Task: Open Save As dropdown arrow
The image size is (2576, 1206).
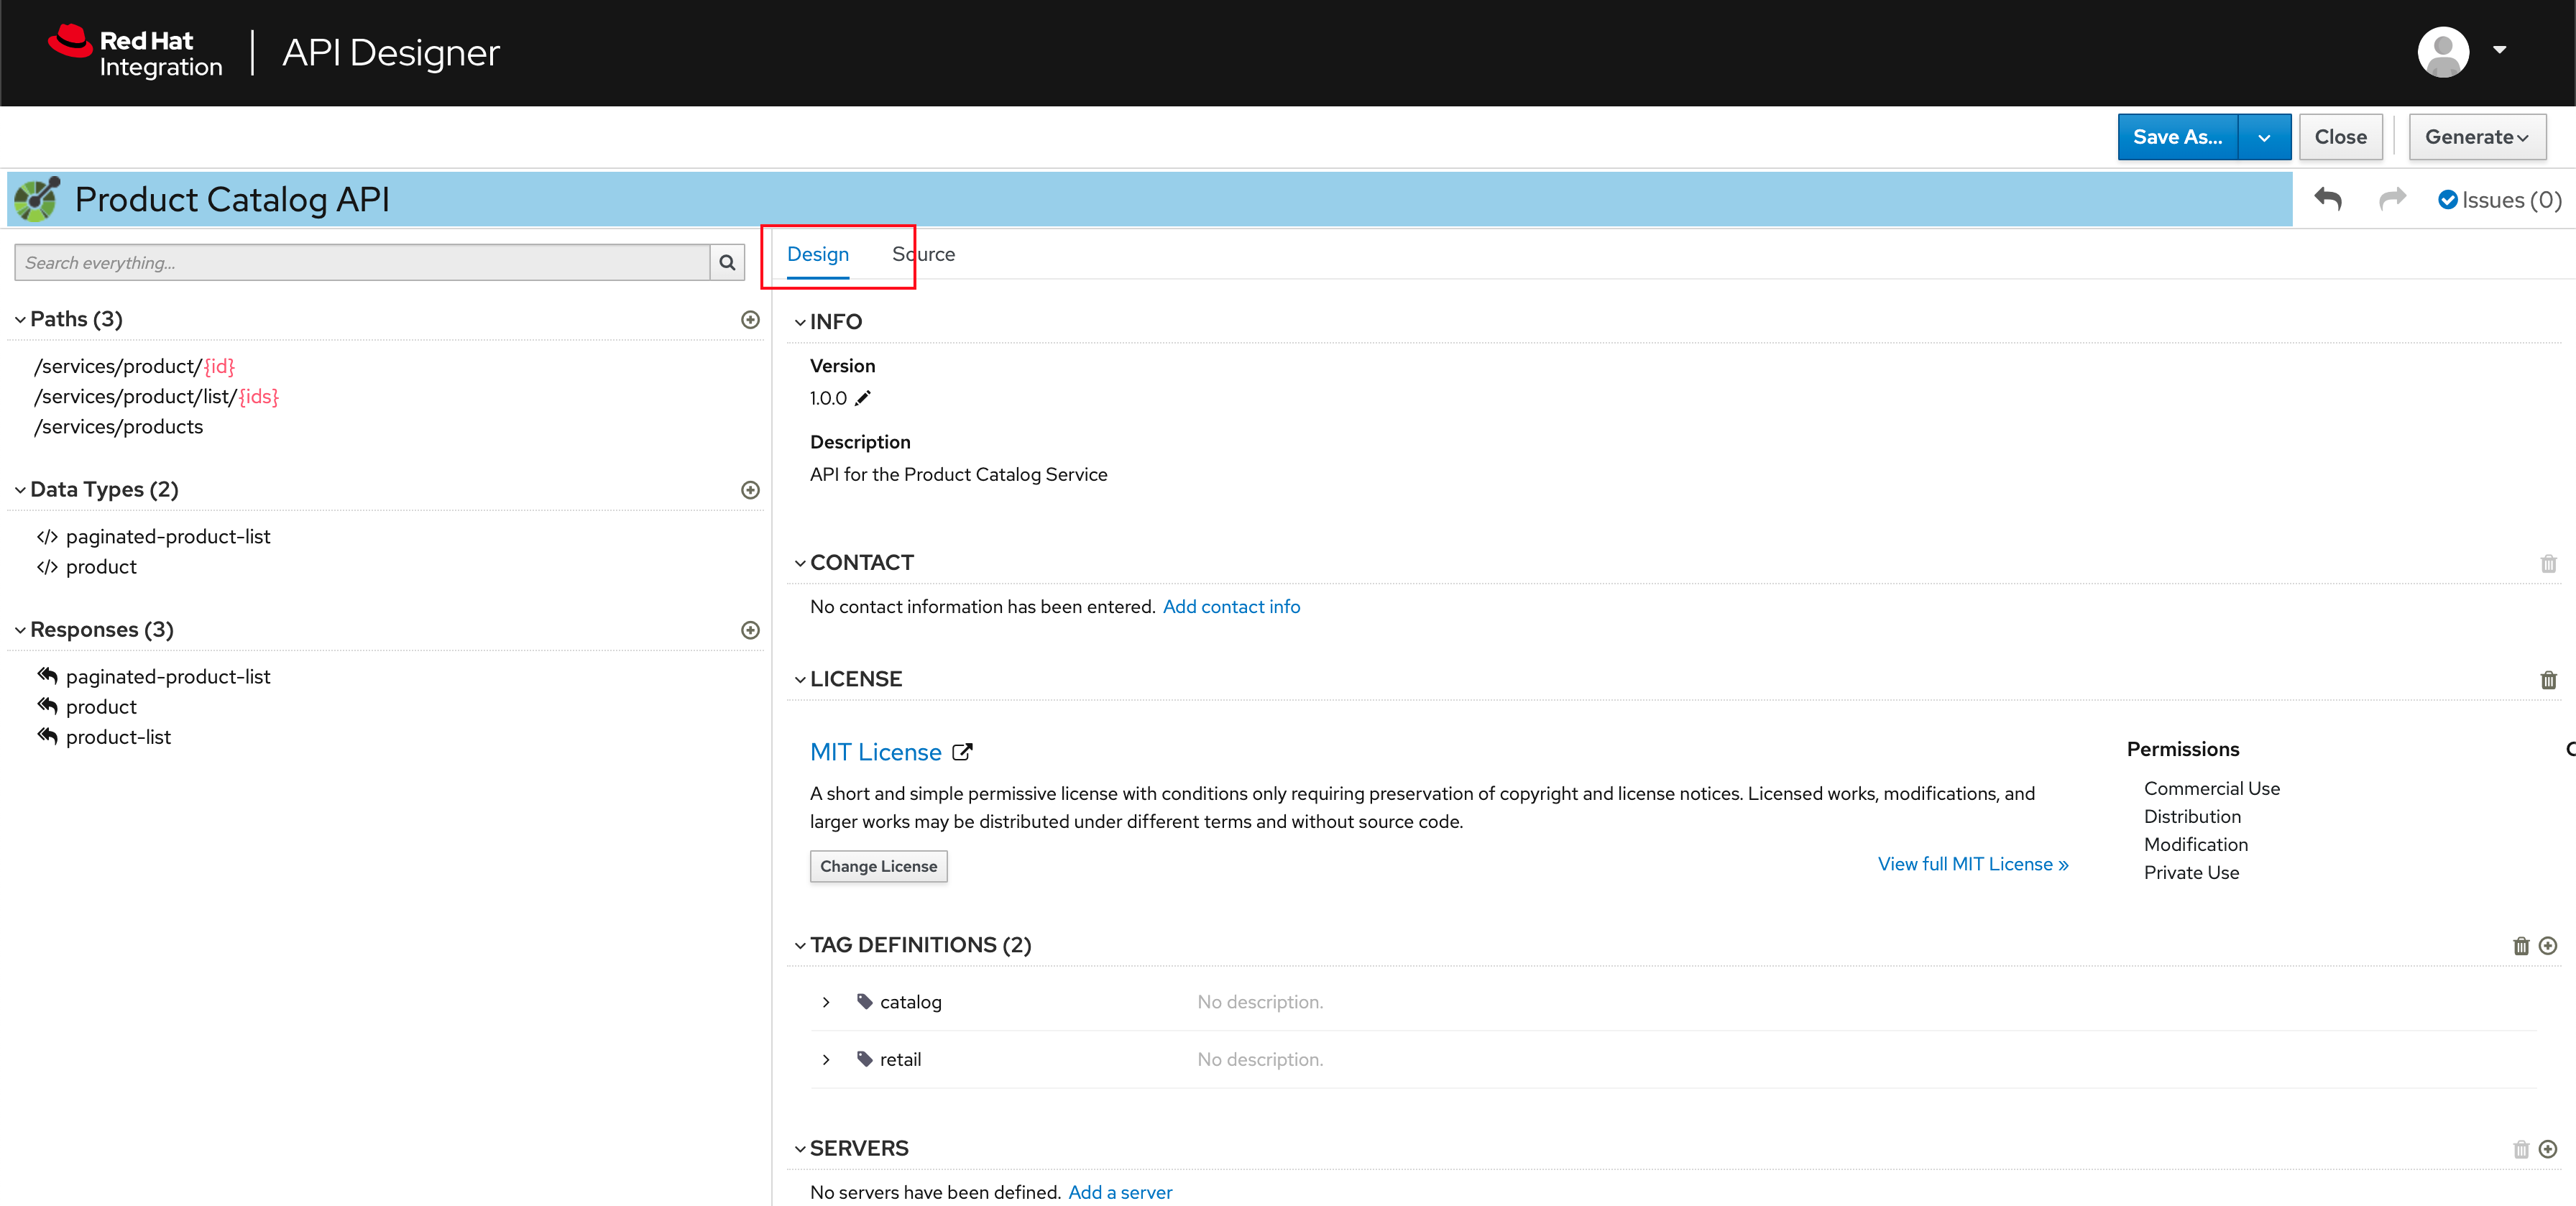Action: (x=2263, y=137)
